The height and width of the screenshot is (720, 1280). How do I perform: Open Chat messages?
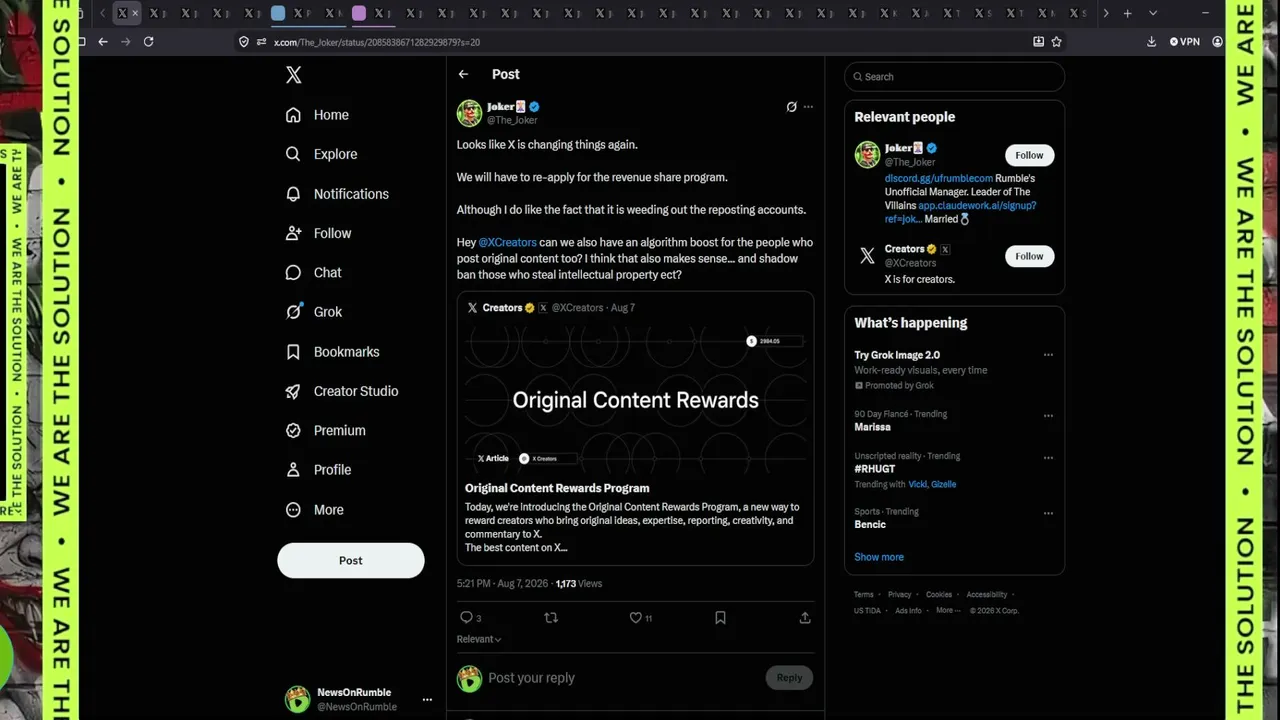click(x=313, y=272)
